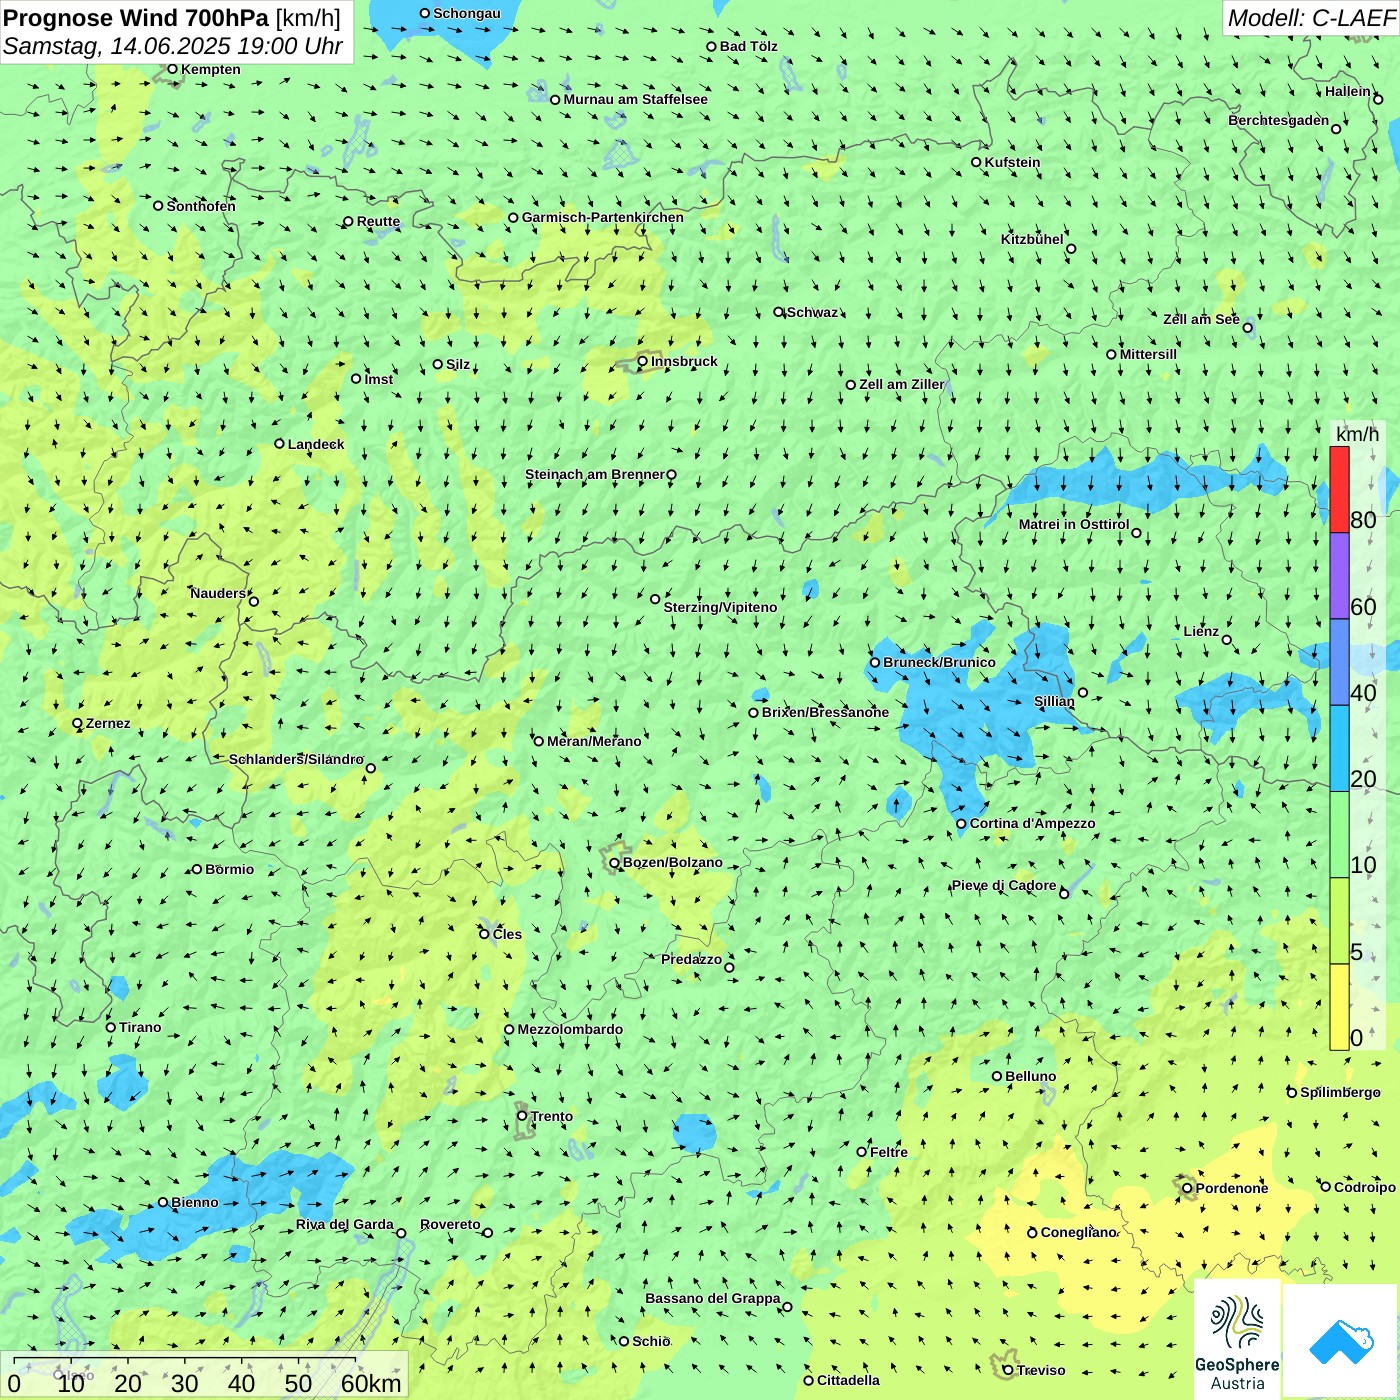Click the Pordenone city marker
This screenshot has width=1400, height=1400.
[1188, 1188]
